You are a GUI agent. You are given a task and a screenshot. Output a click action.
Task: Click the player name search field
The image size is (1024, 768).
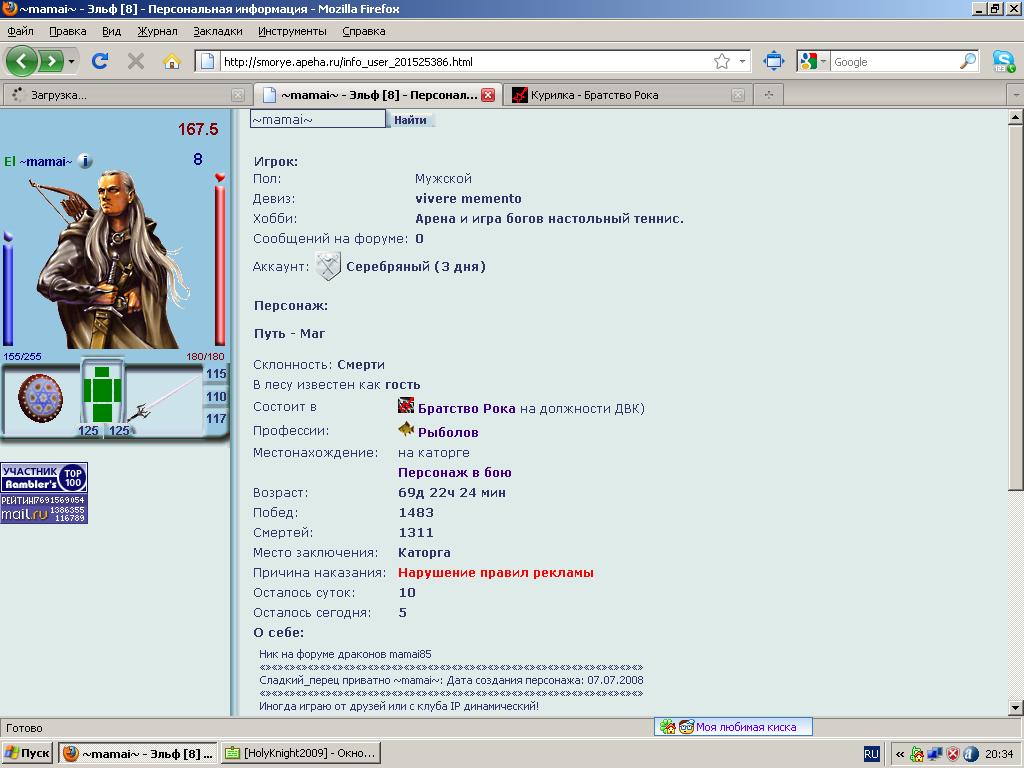tap(318, 119)
